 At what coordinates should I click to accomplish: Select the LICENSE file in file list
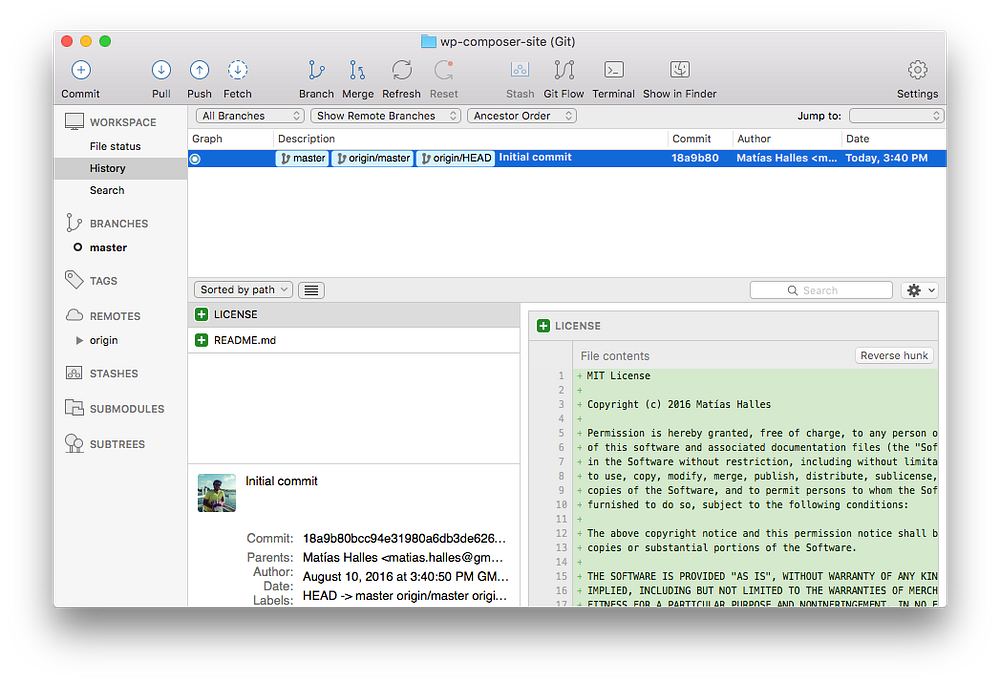354,315
